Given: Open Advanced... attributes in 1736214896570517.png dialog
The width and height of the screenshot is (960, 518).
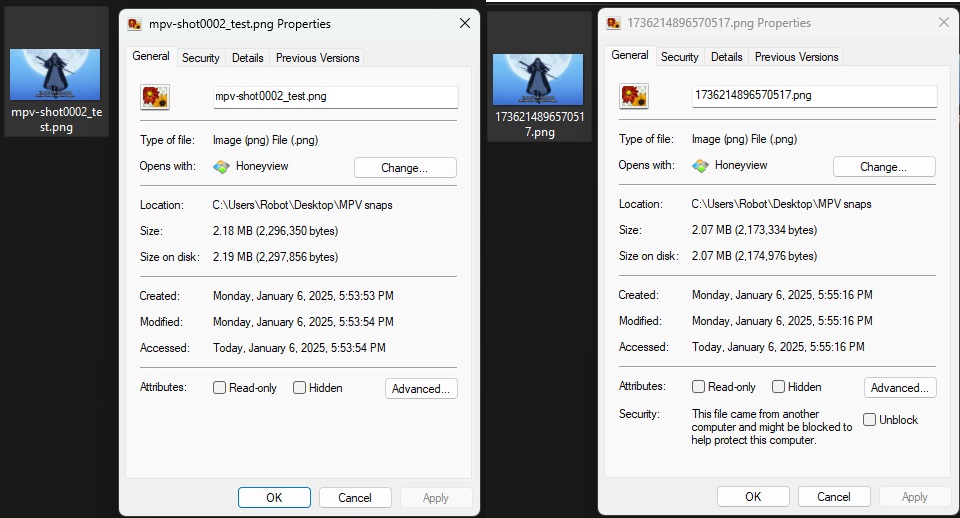Looking at the screenshot, I should 899,388.
